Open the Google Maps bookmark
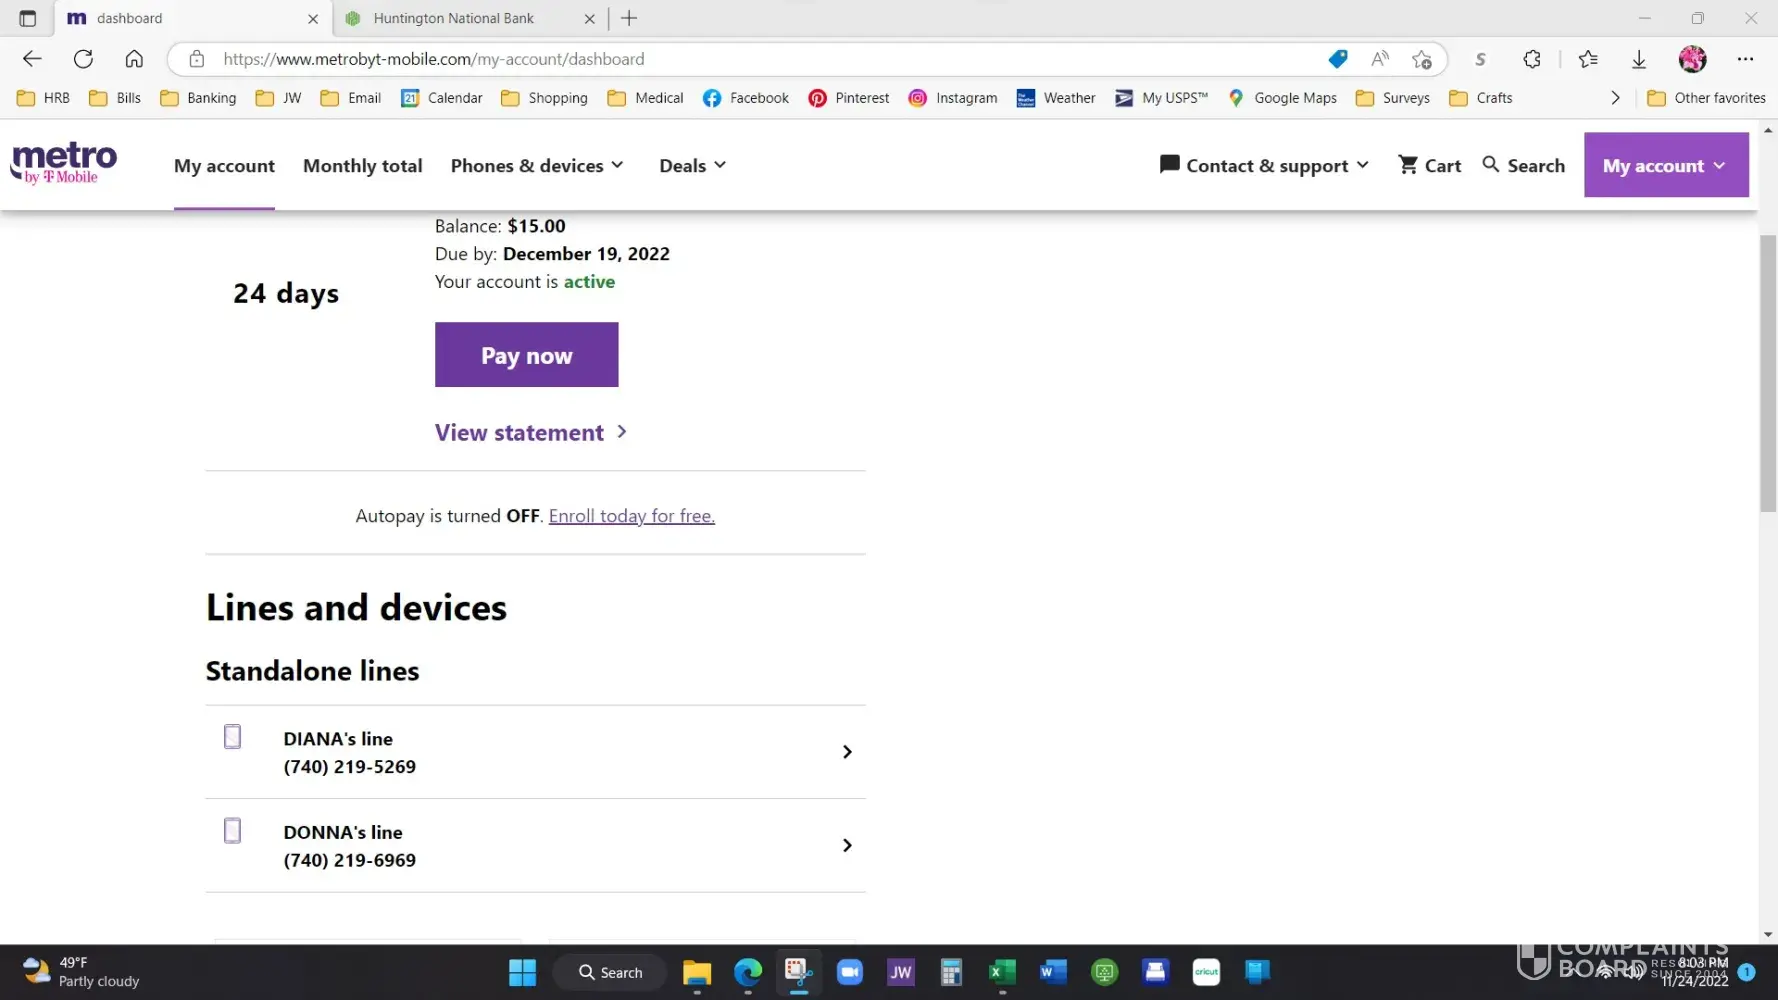This screenshot has width=1778, height=1000. point(1282,98)
